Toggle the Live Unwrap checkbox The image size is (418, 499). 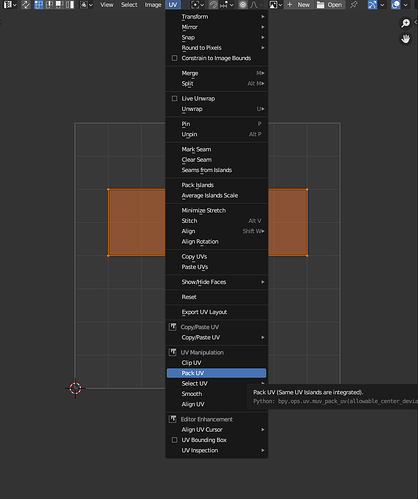(x=174, y=98)
